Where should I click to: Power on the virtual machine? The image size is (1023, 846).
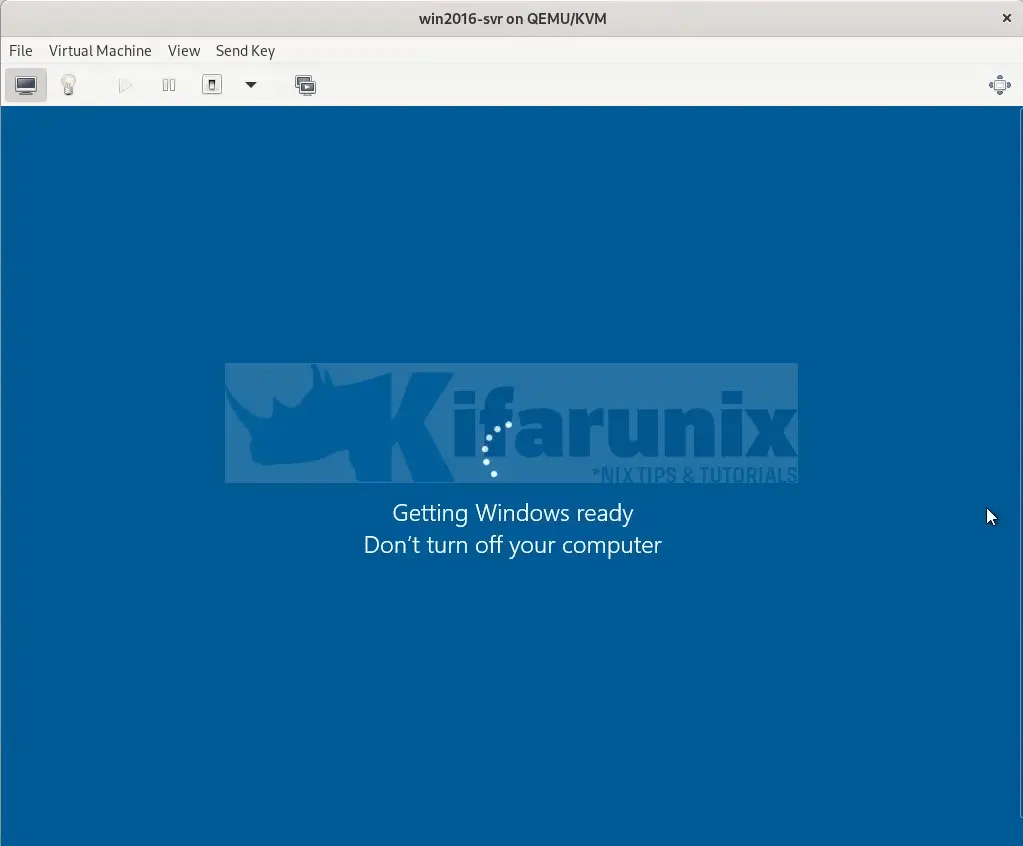point(125,85)
